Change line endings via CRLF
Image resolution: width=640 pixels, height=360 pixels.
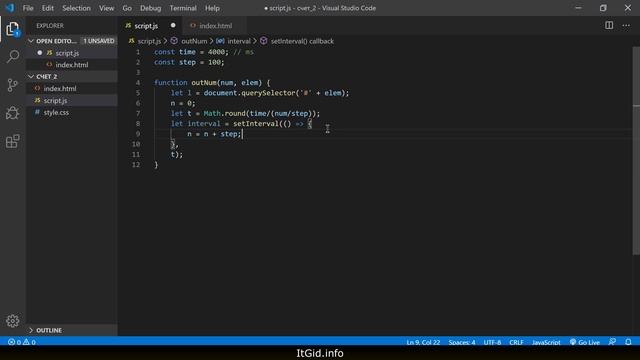pos(516,342)
